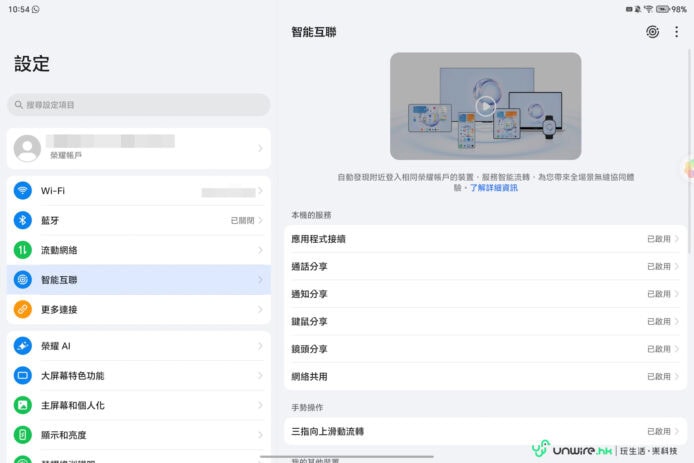This screenshot has height=463, width=694.
Task: Click the Bluetooth (藍牙) icon
Action: (x=23, y=220)
